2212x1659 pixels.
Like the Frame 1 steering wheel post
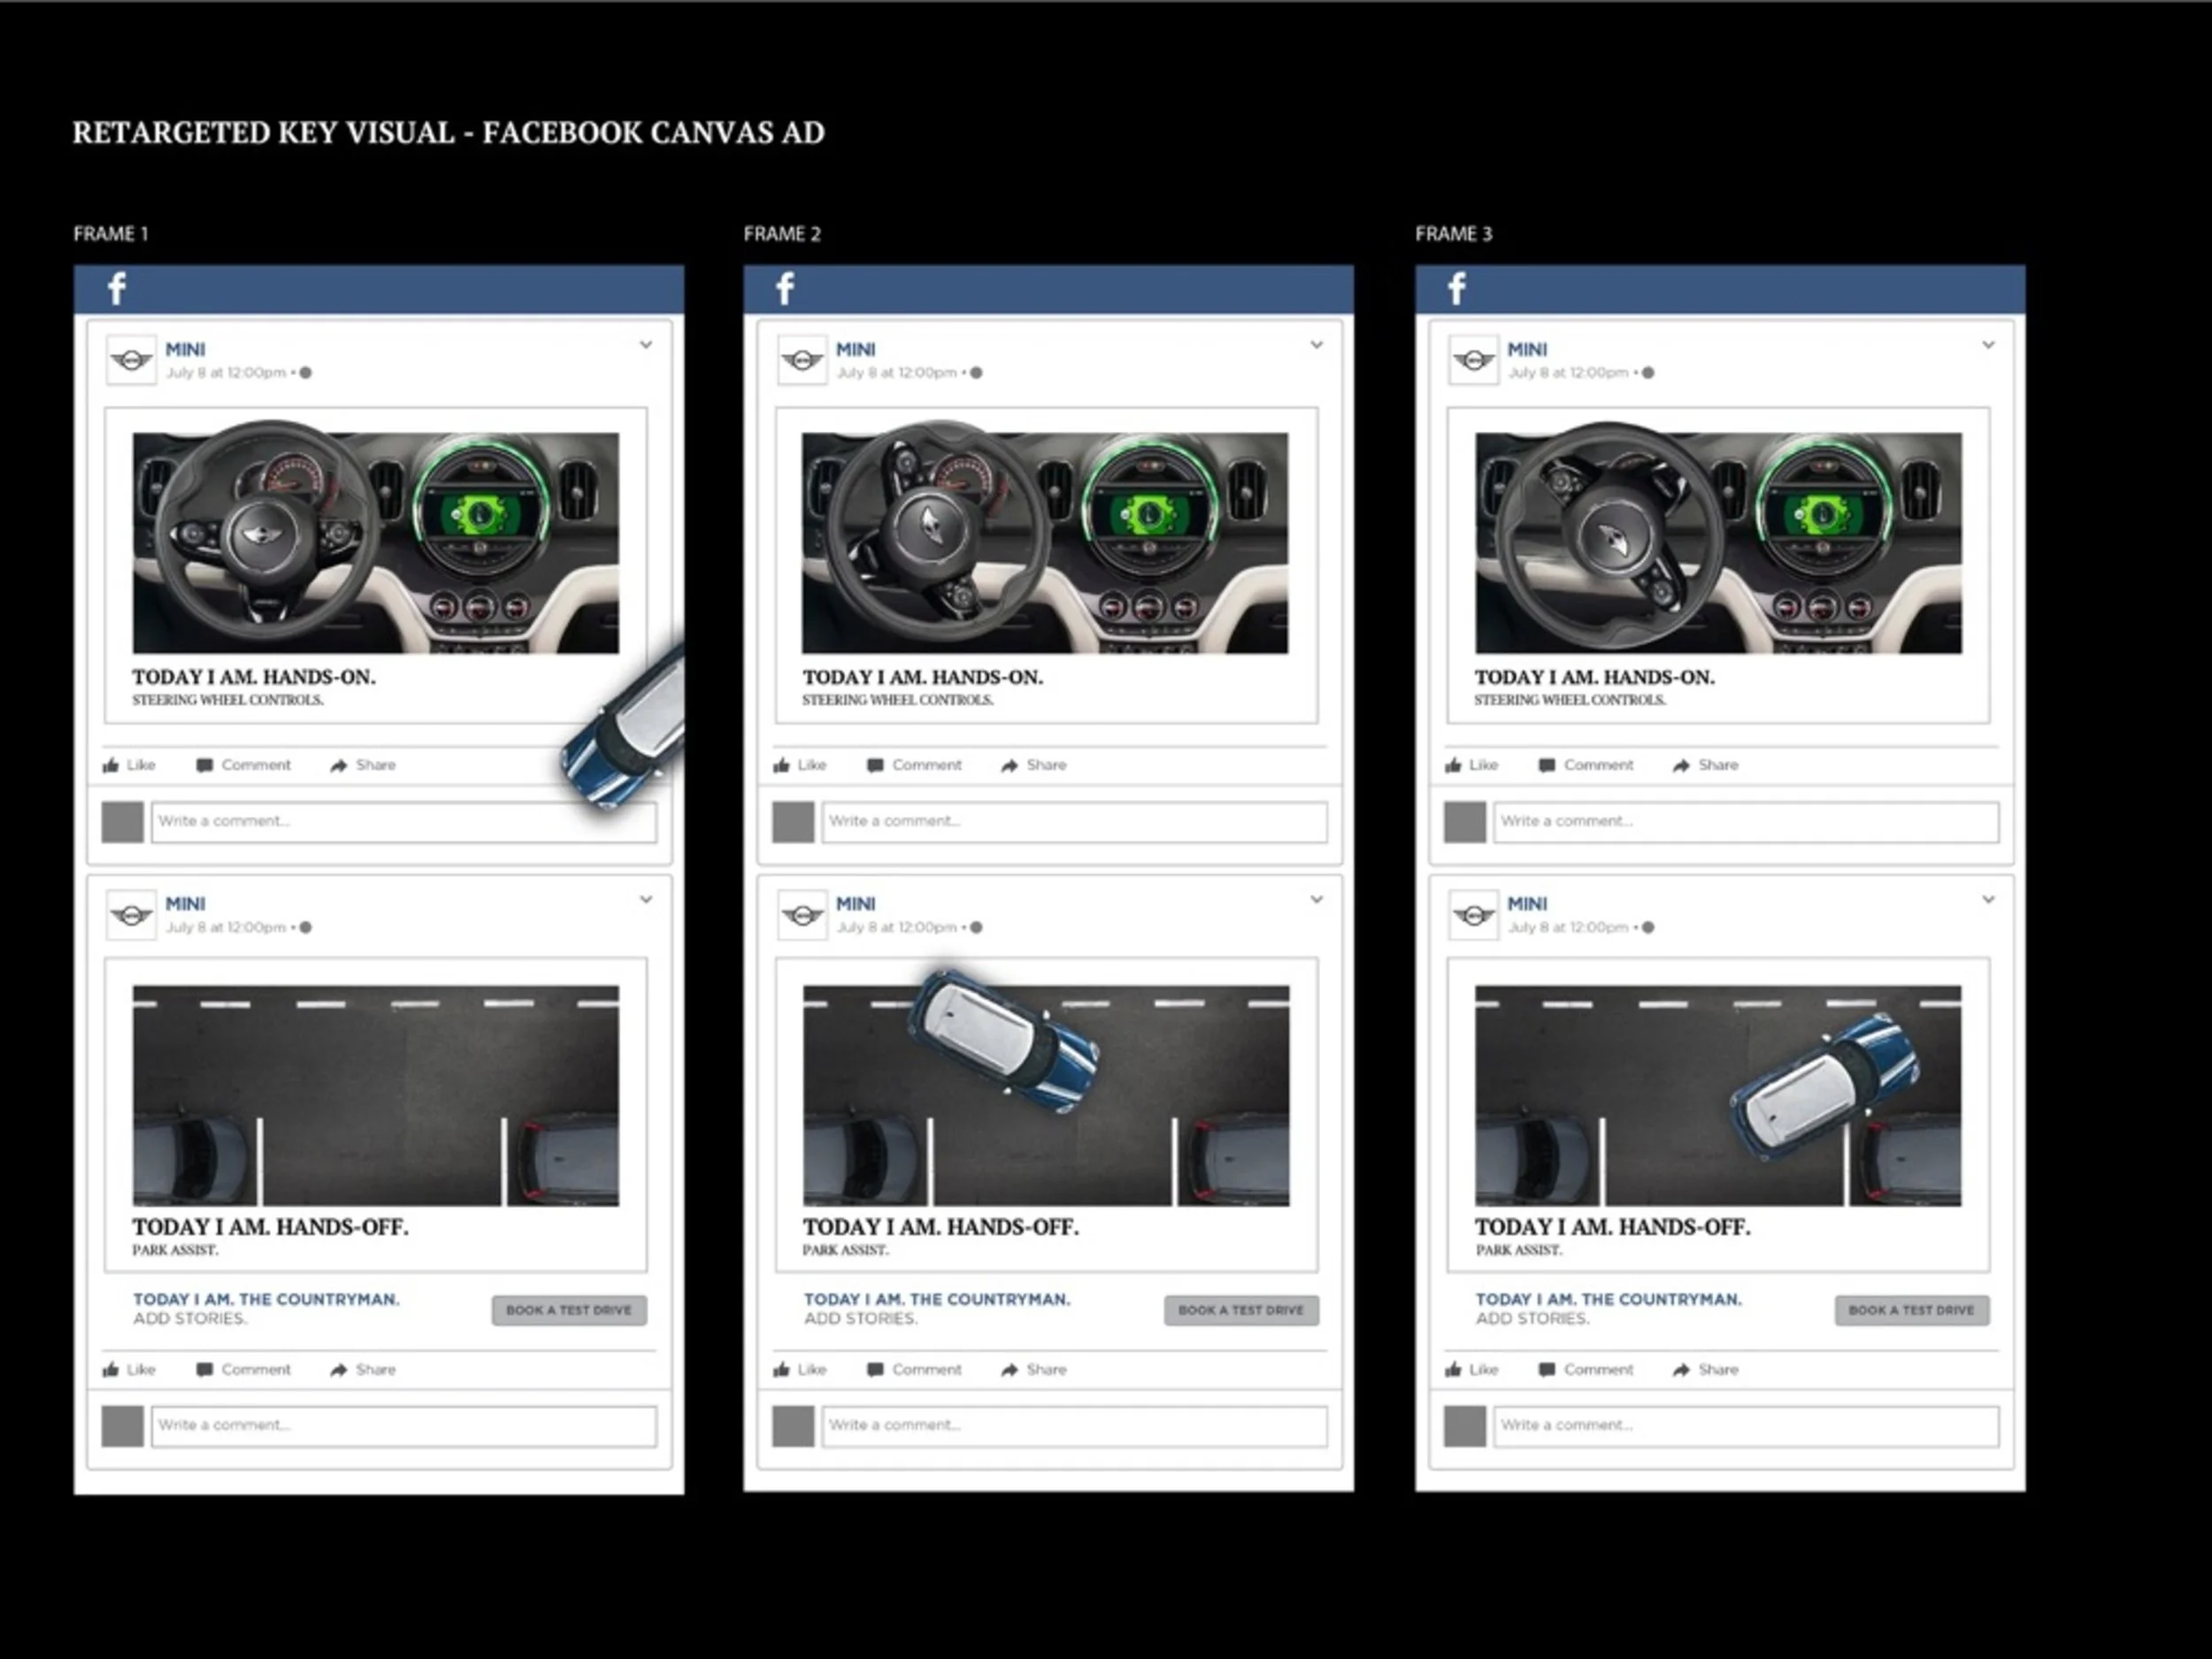[129, 765]
